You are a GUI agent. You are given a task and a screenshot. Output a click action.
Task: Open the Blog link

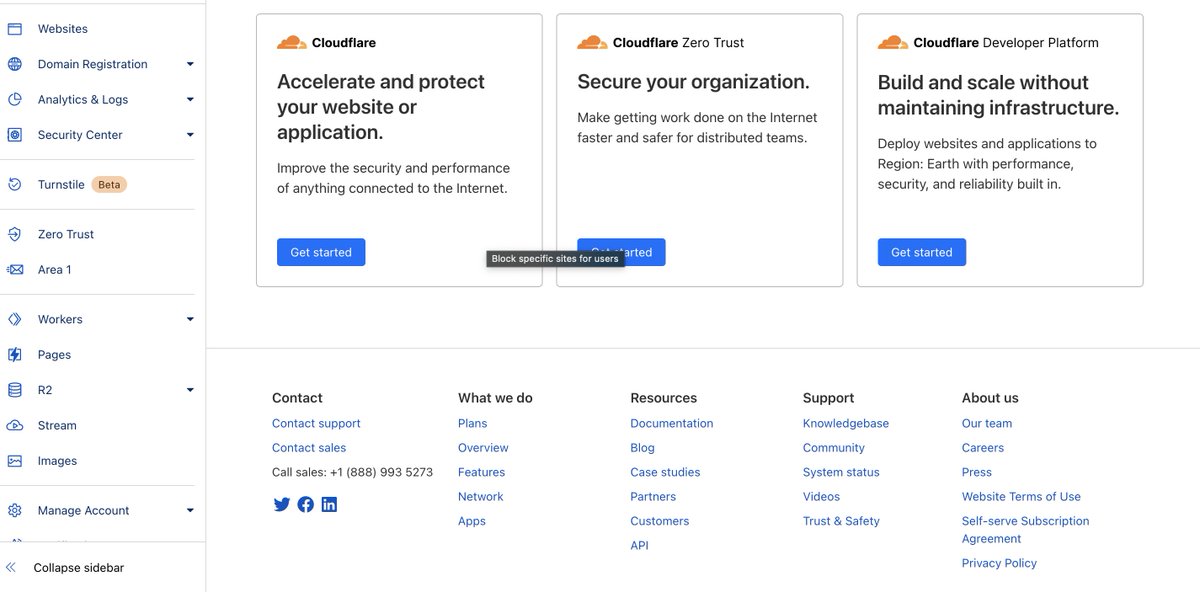pyautogui.click(x=643, y=448)
